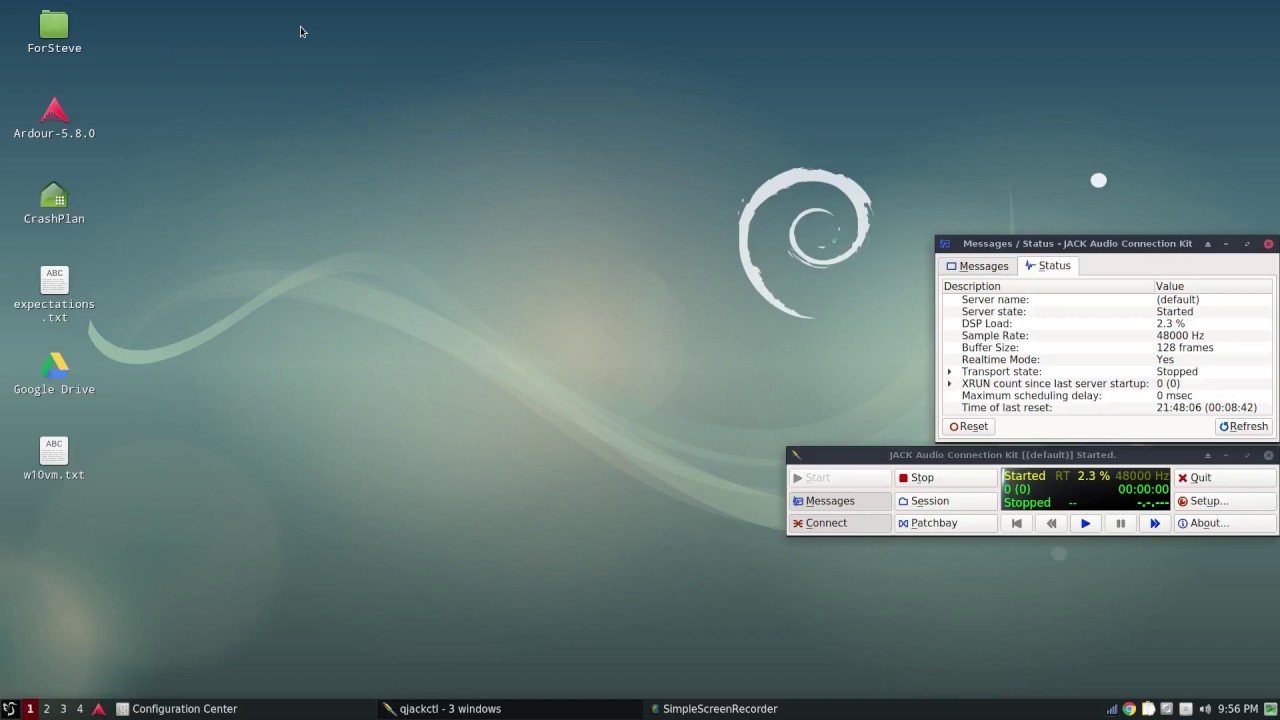
Task: Open the start menu logo in the taskbar
Action: pos(9,709)
